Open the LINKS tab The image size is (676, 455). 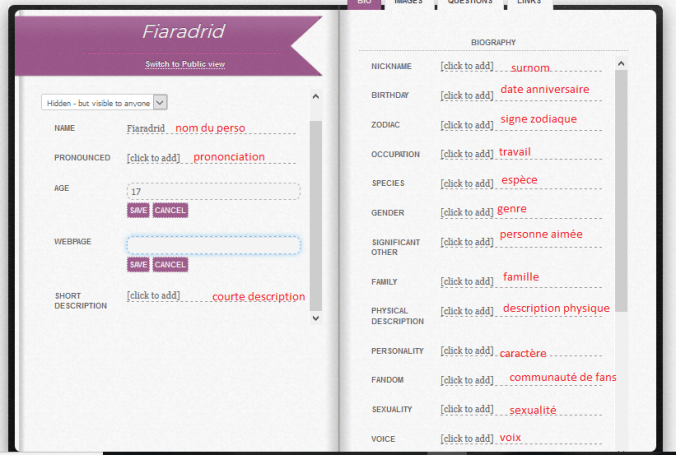pos(529,3)
